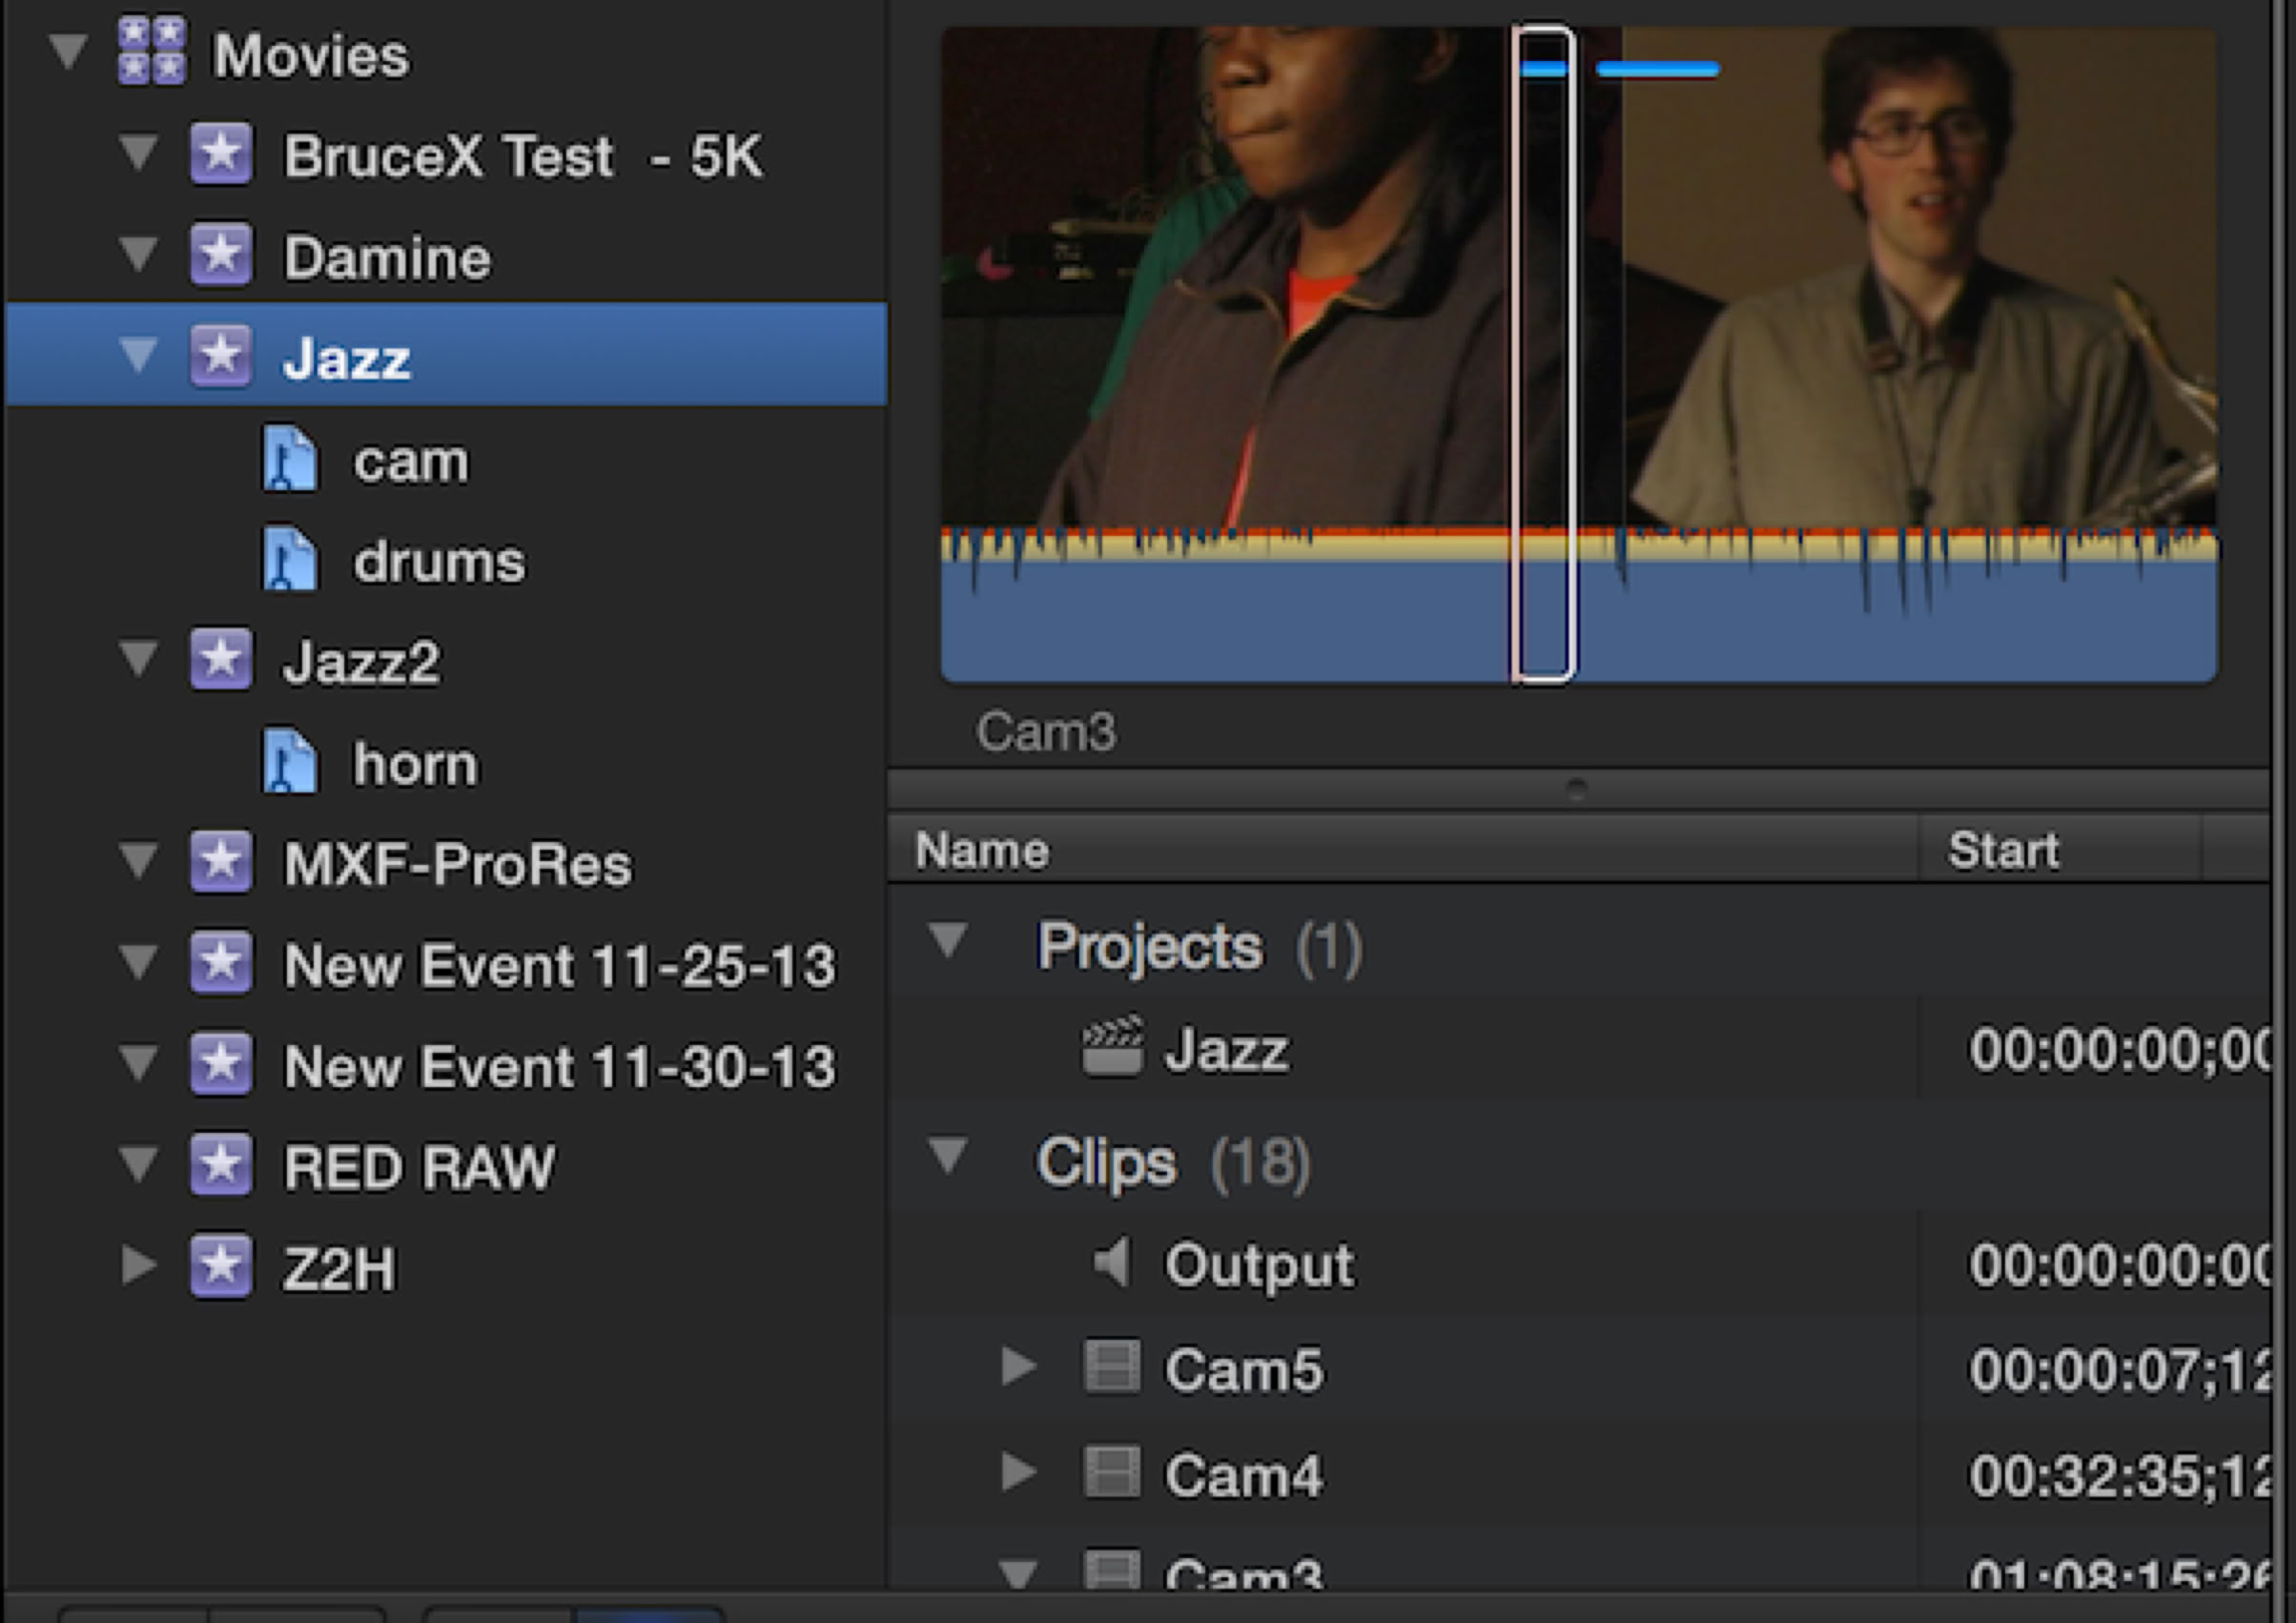Click the Cam3 filmstrip thumbnail on the right
This screenshot has width=2296, height=1623.
coord(1900,300)
